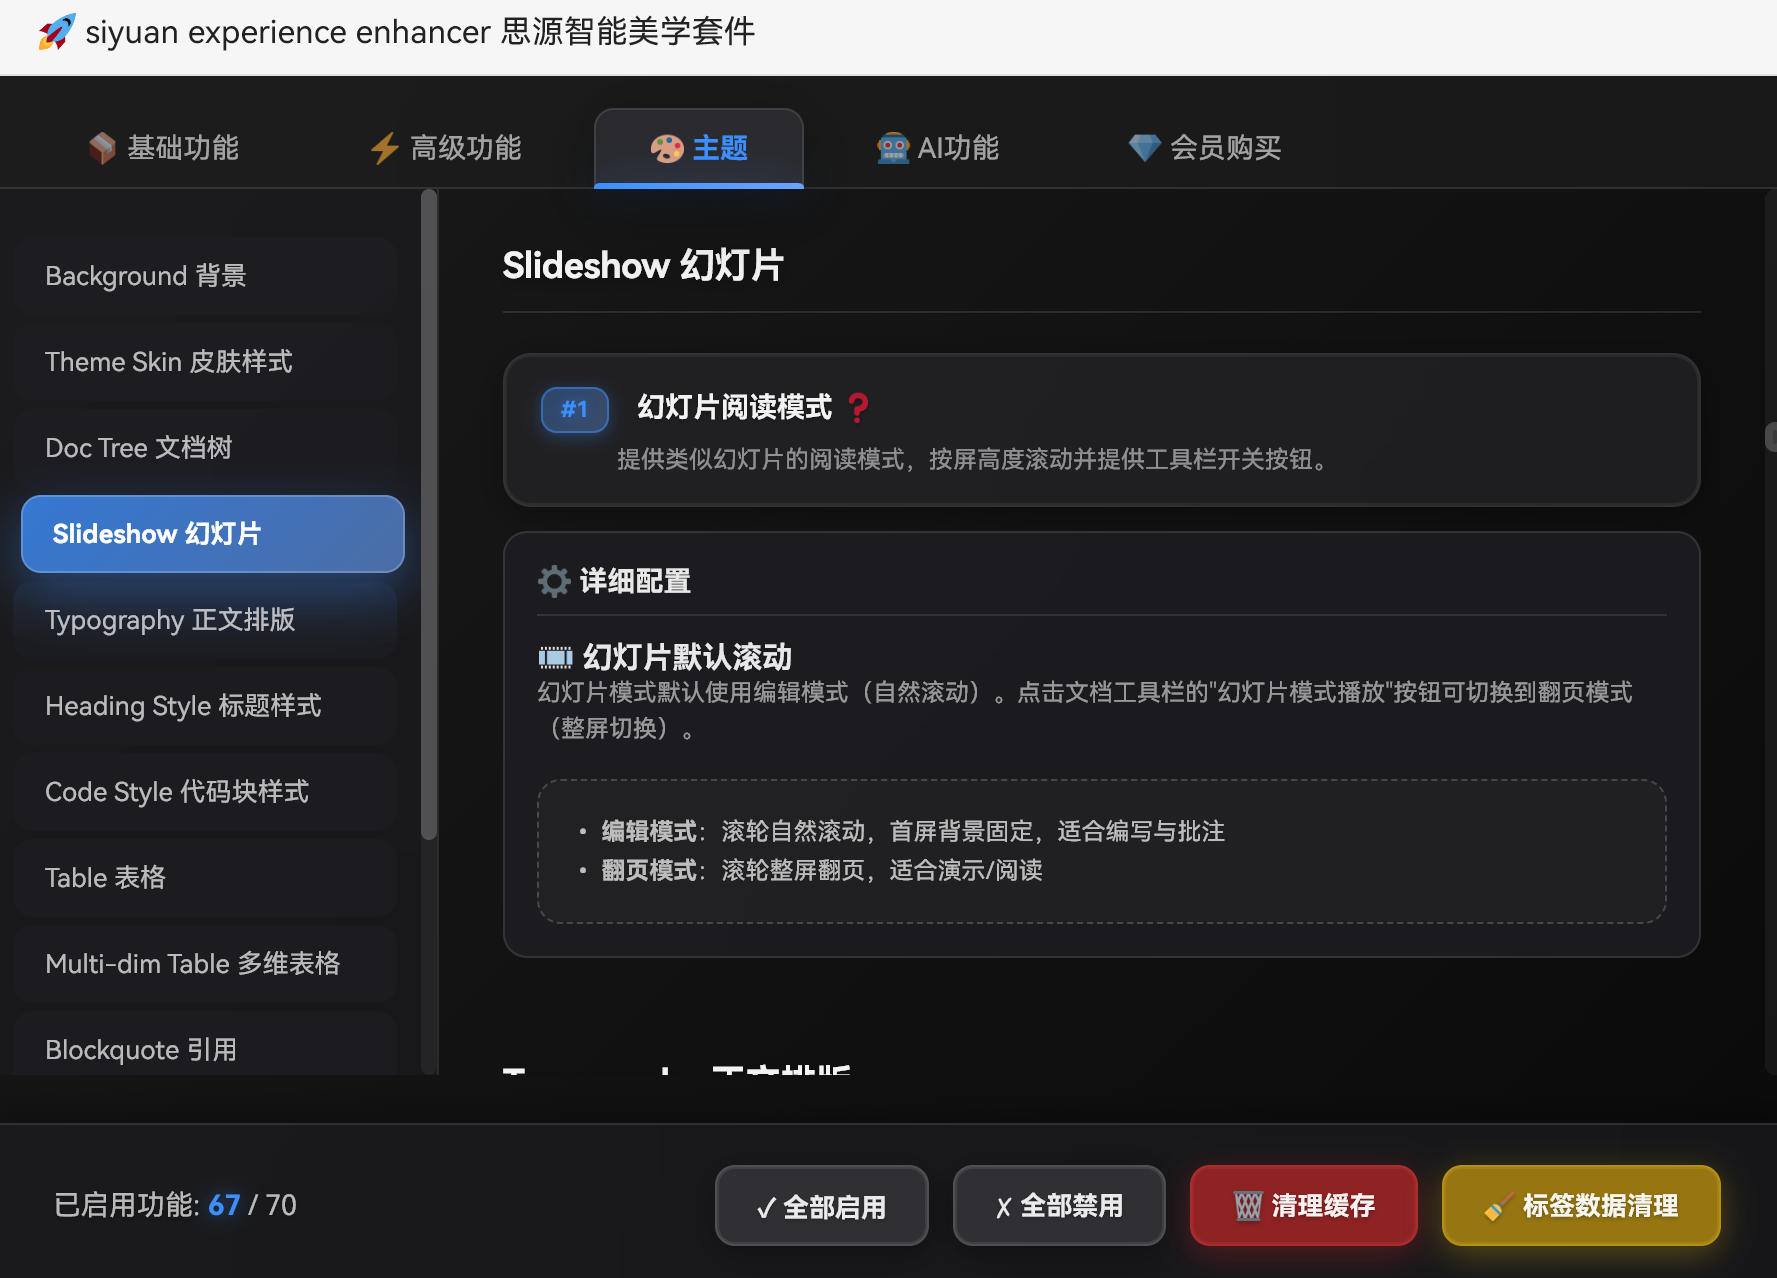The width and height of the screenshot is (1777, 1278).
Task: Switch to the 高级功能 tab
Action: 446,148
